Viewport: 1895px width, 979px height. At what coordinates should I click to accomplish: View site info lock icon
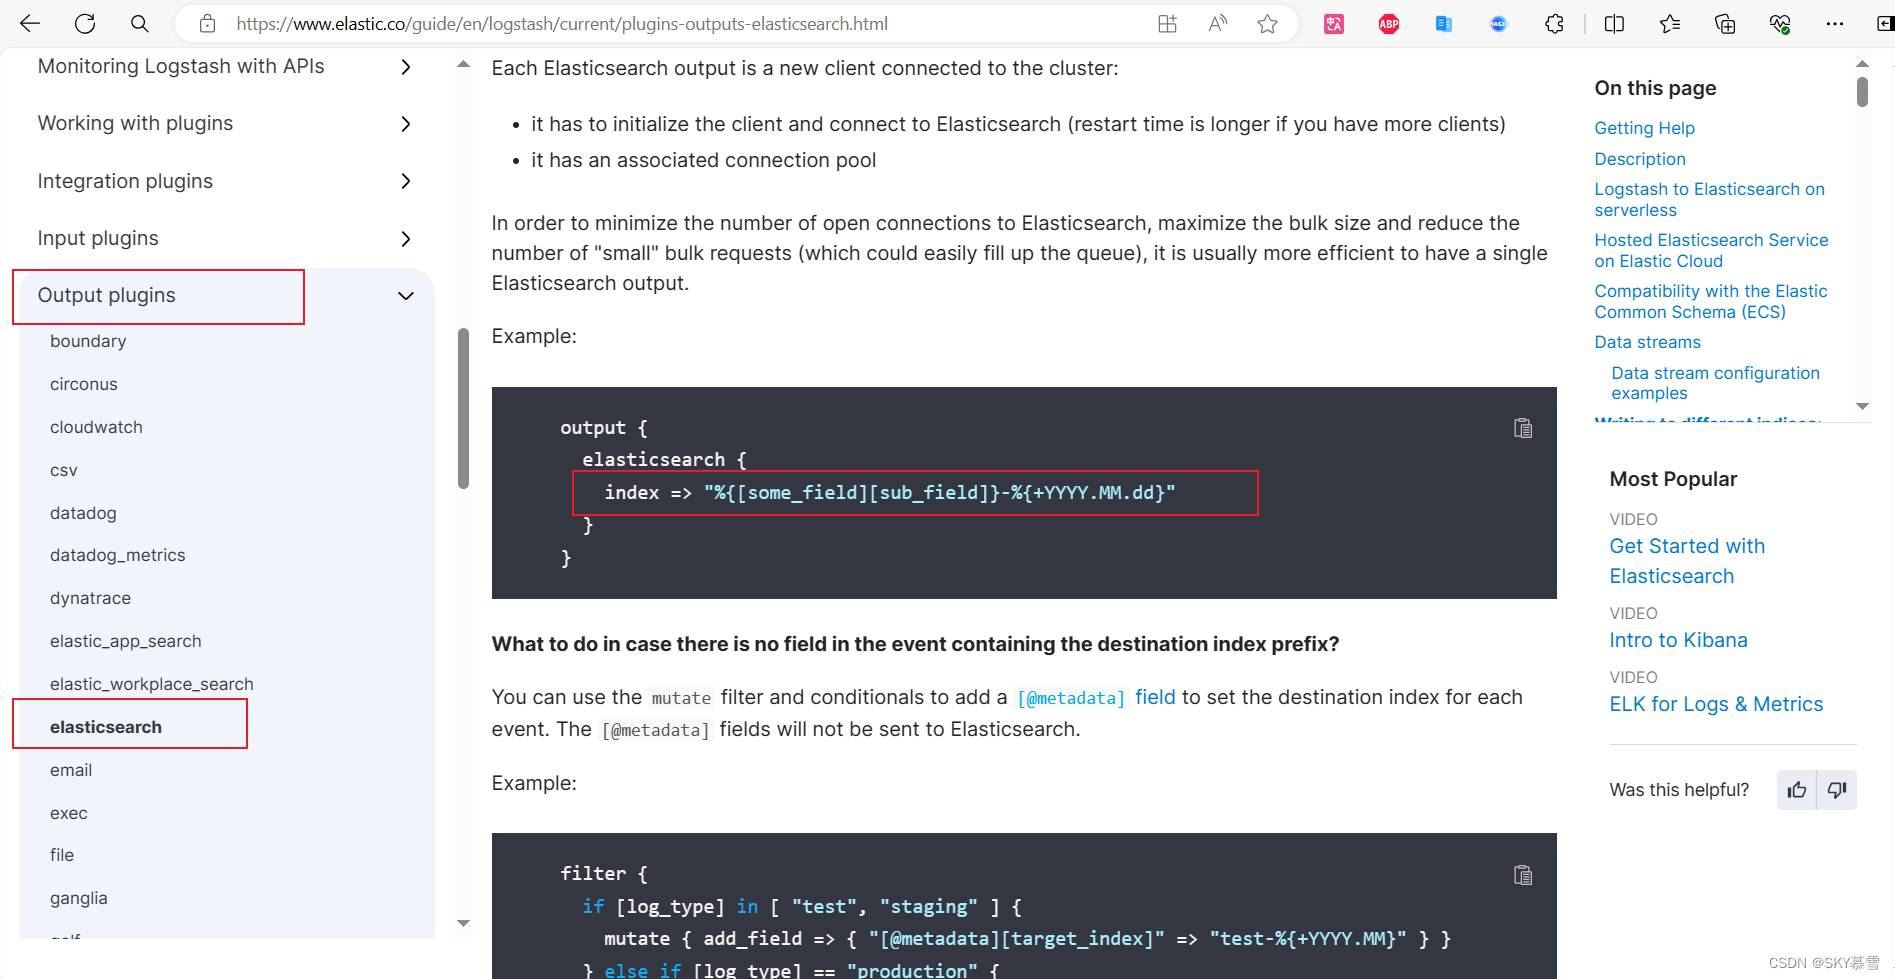pyautogui.click(x=207, y=24)
